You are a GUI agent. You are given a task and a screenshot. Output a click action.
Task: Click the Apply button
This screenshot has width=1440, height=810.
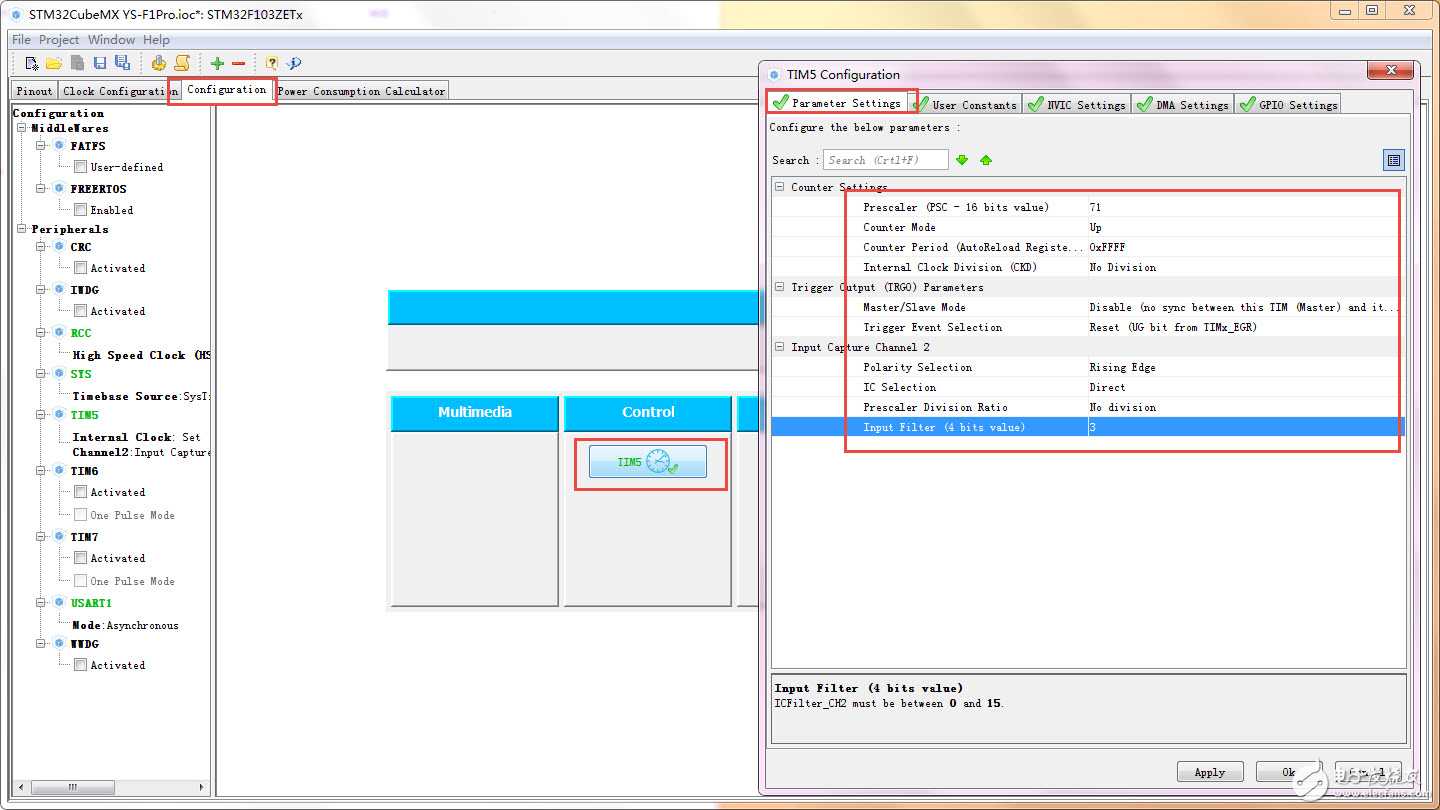(x=1210, y=772)
